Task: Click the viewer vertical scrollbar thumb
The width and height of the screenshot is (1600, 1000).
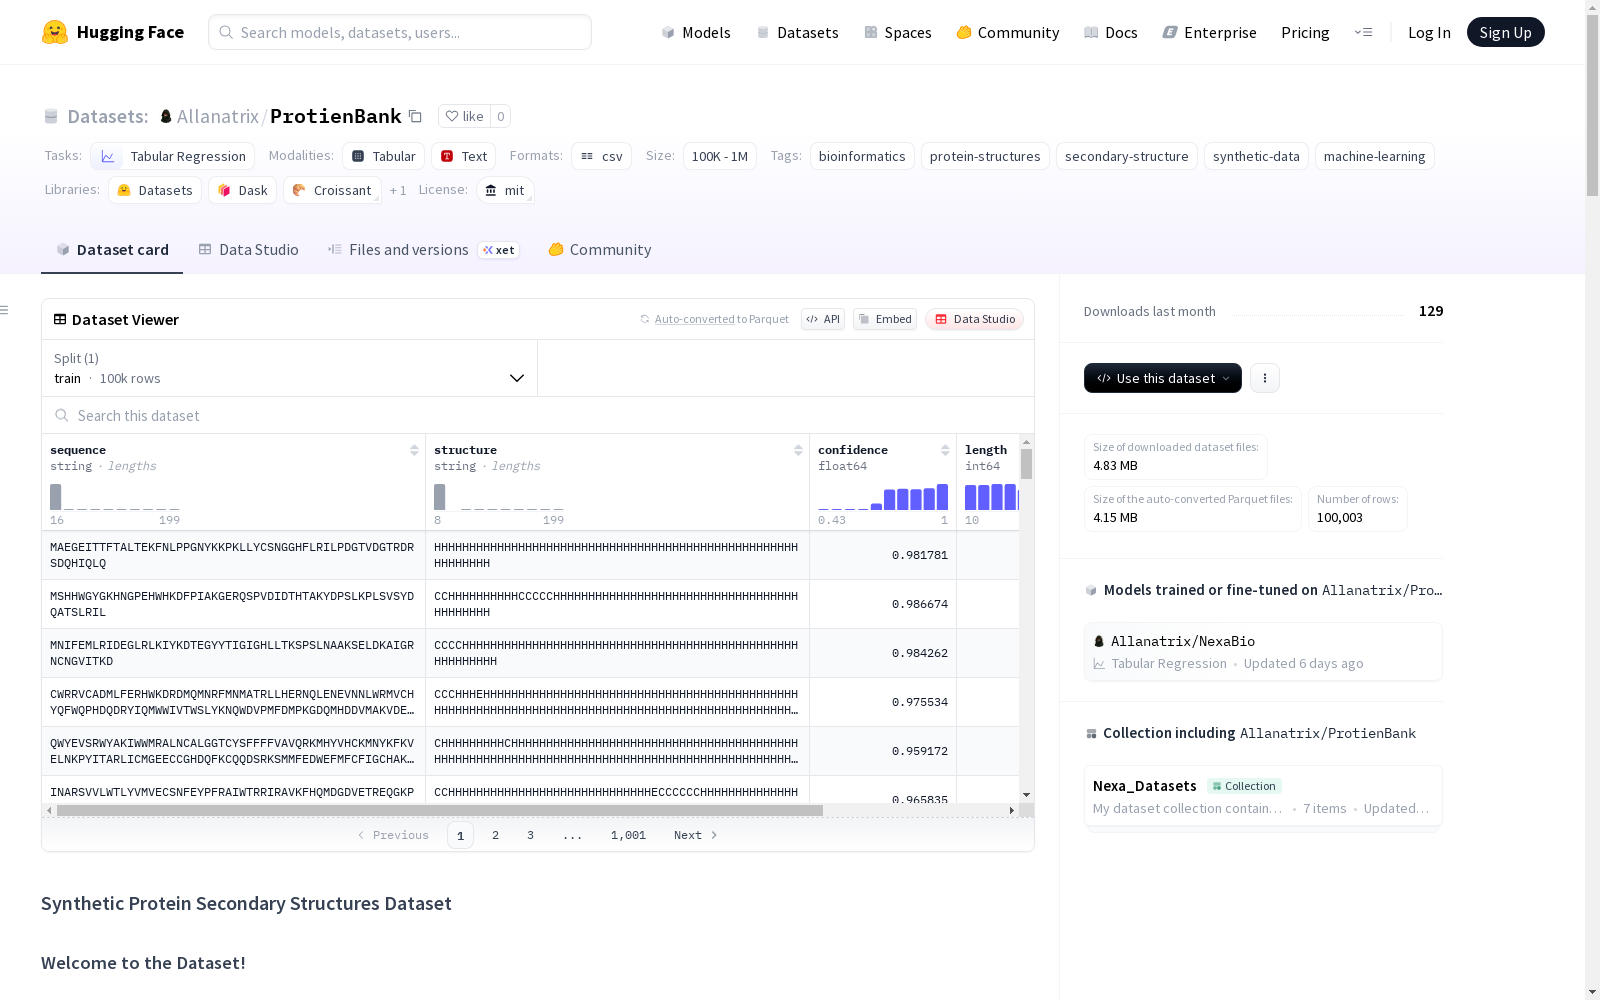Action: [x=1026, y=464]
